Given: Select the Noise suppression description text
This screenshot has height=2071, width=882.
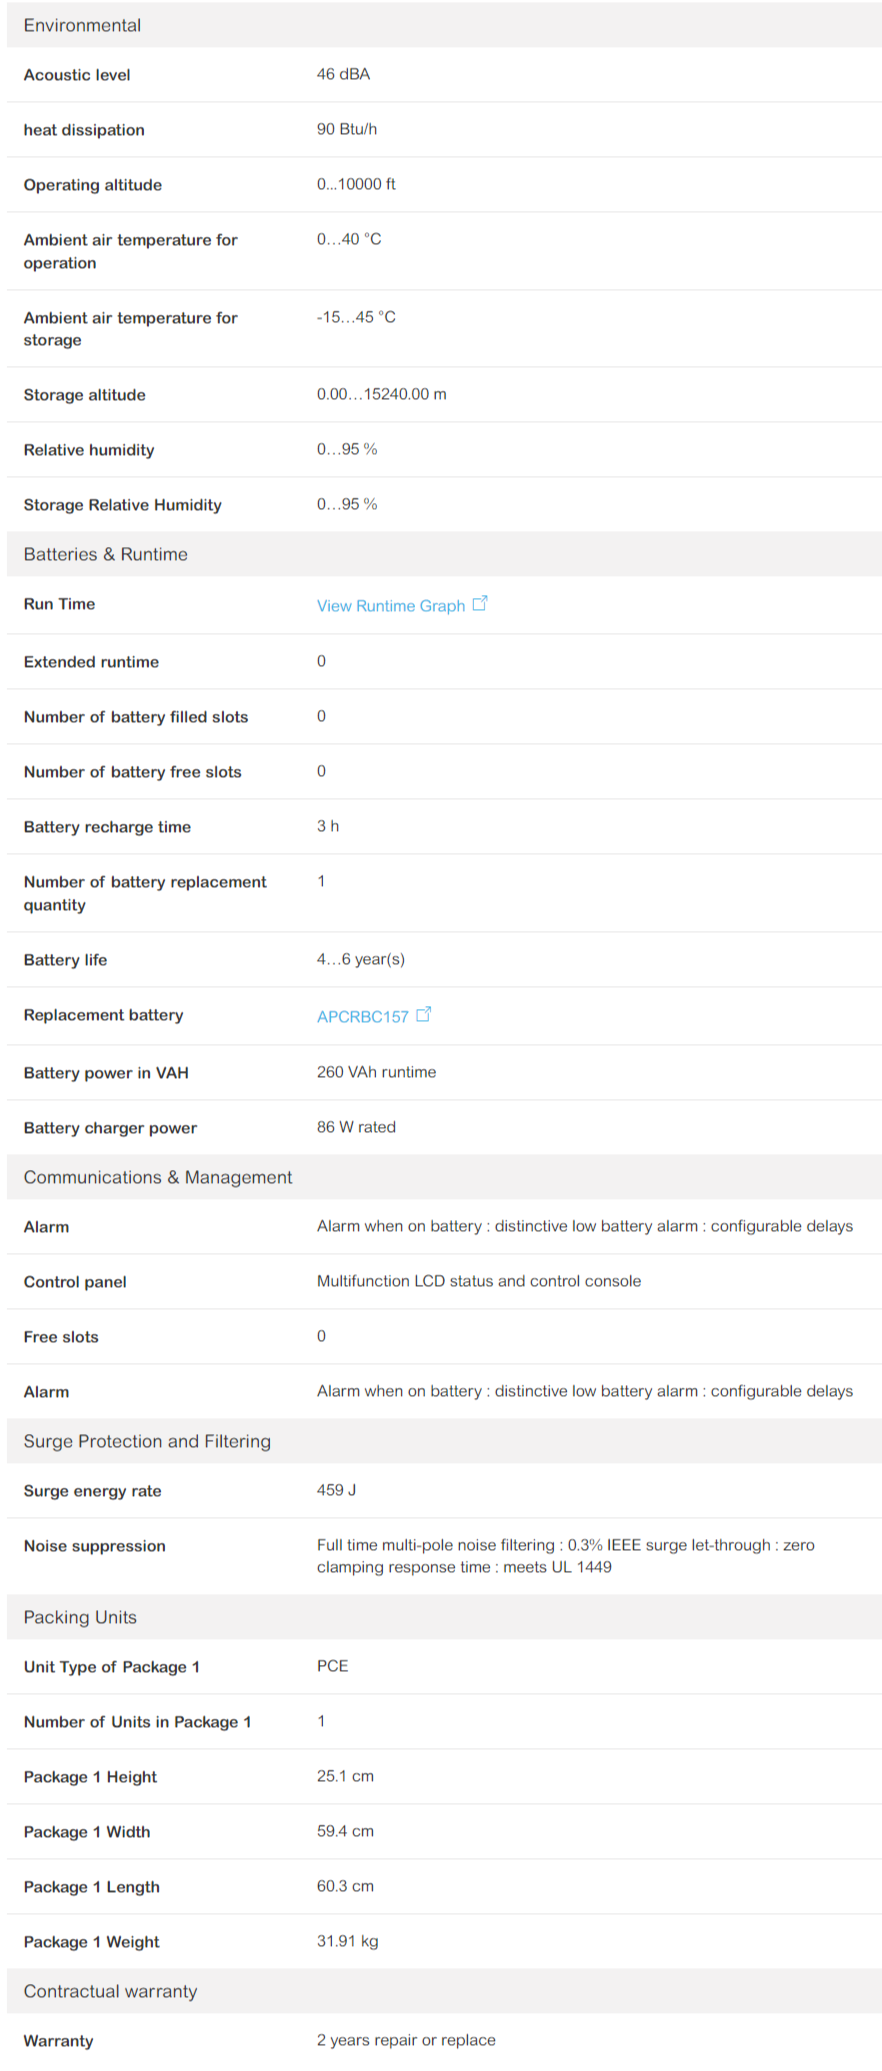Looking at the screenshot, I should coord(566,1556).
